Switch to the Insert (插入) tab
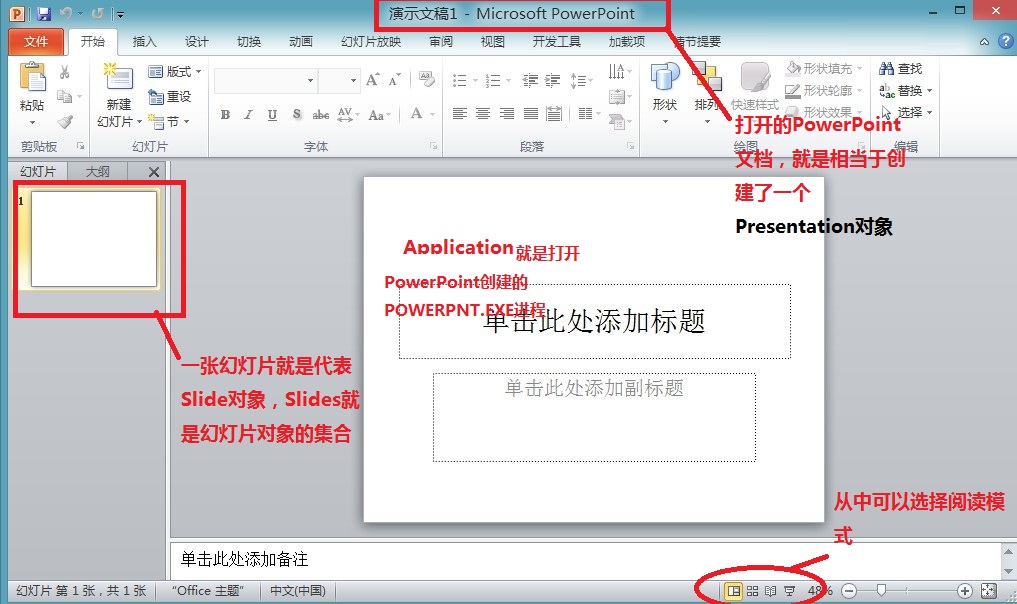1017x604 pixels. point(144,42)
